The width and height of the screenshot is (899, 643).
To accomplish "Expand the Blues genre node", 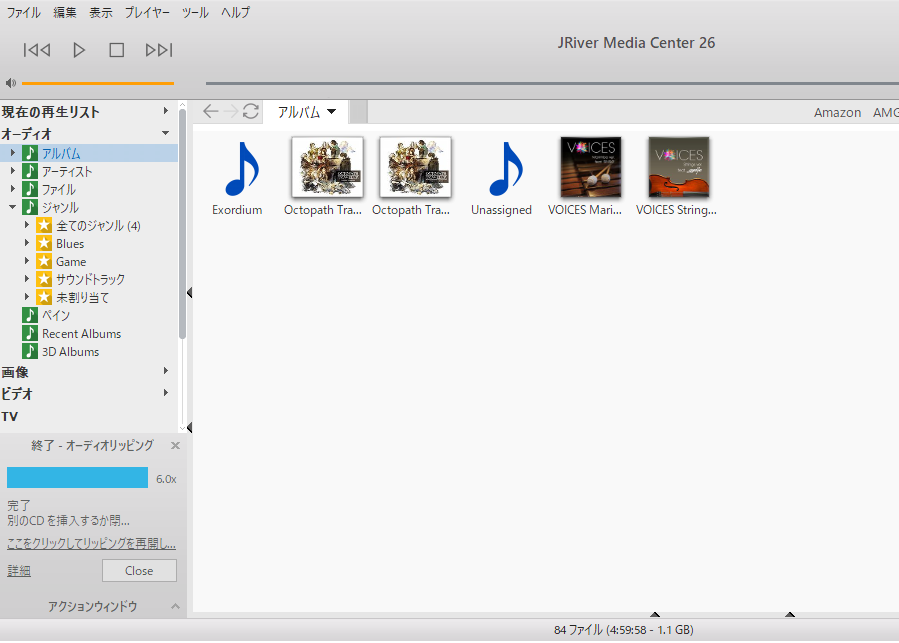I will 26,243.
